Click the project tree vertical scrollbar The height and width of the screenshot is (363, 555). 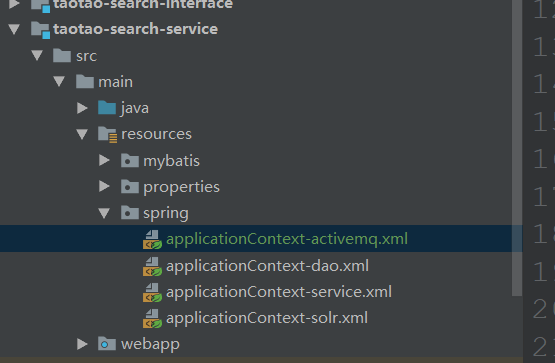517,148
